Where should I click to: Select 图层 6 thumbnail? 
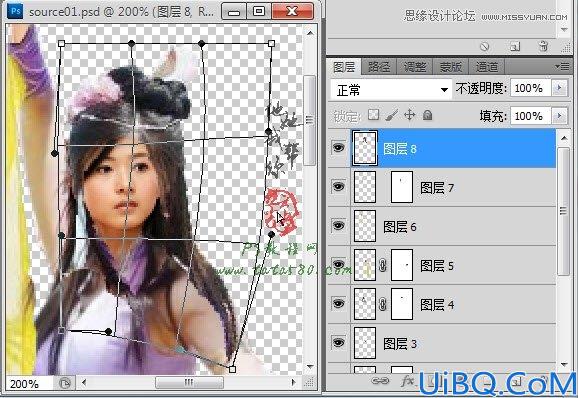(x=365, y=226)
